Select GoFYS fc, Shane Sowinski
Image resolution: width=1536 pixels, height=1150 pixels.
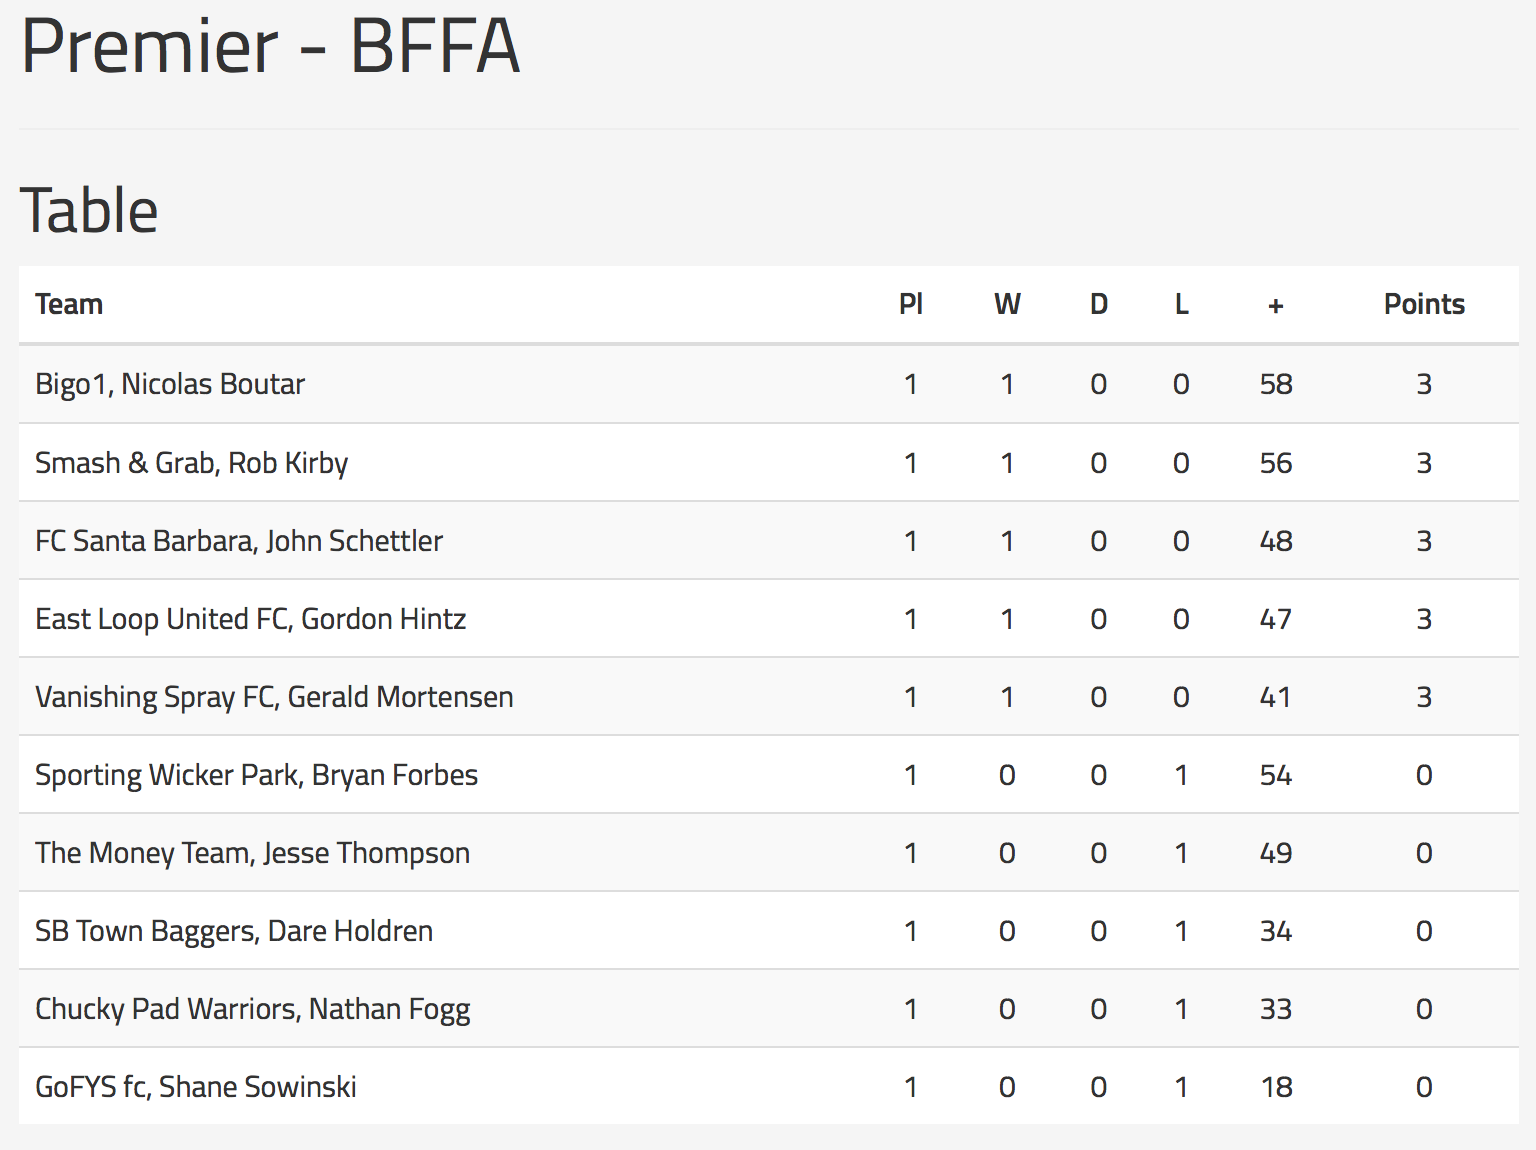tap(768, 1087)
